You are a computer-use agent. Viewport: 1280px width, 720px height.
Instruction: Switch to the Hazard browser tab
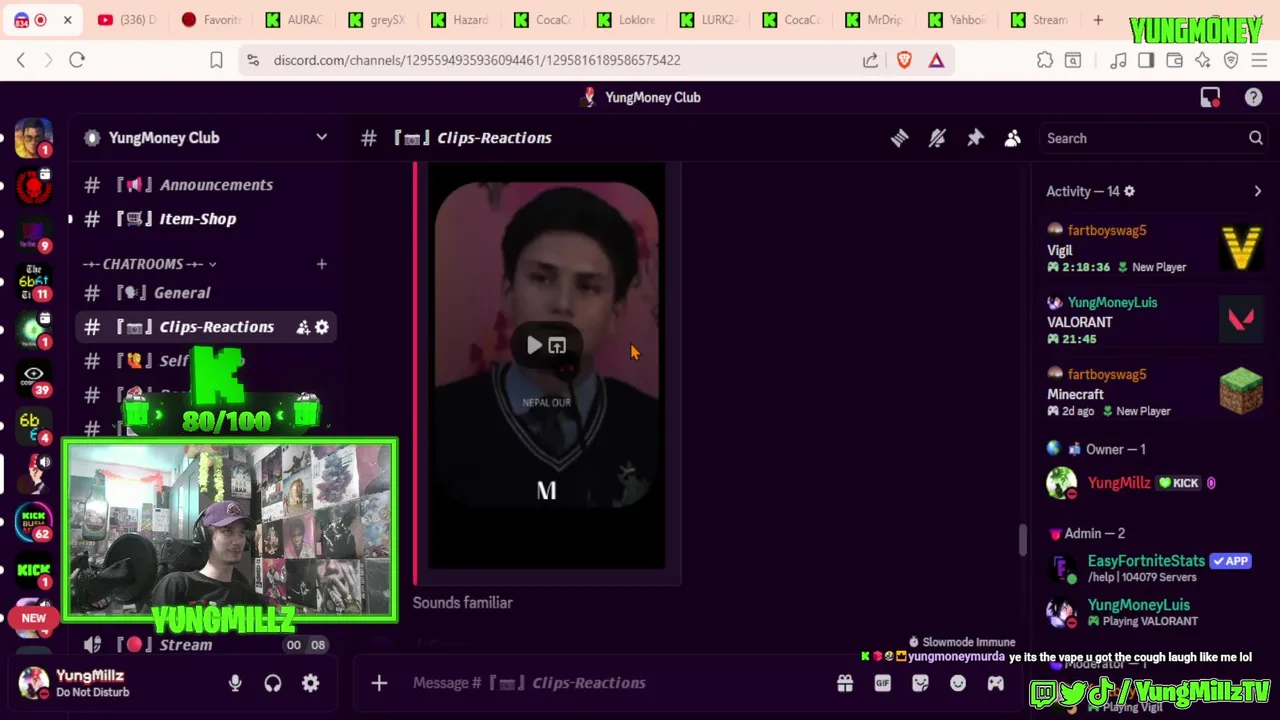tap(461, 20)
